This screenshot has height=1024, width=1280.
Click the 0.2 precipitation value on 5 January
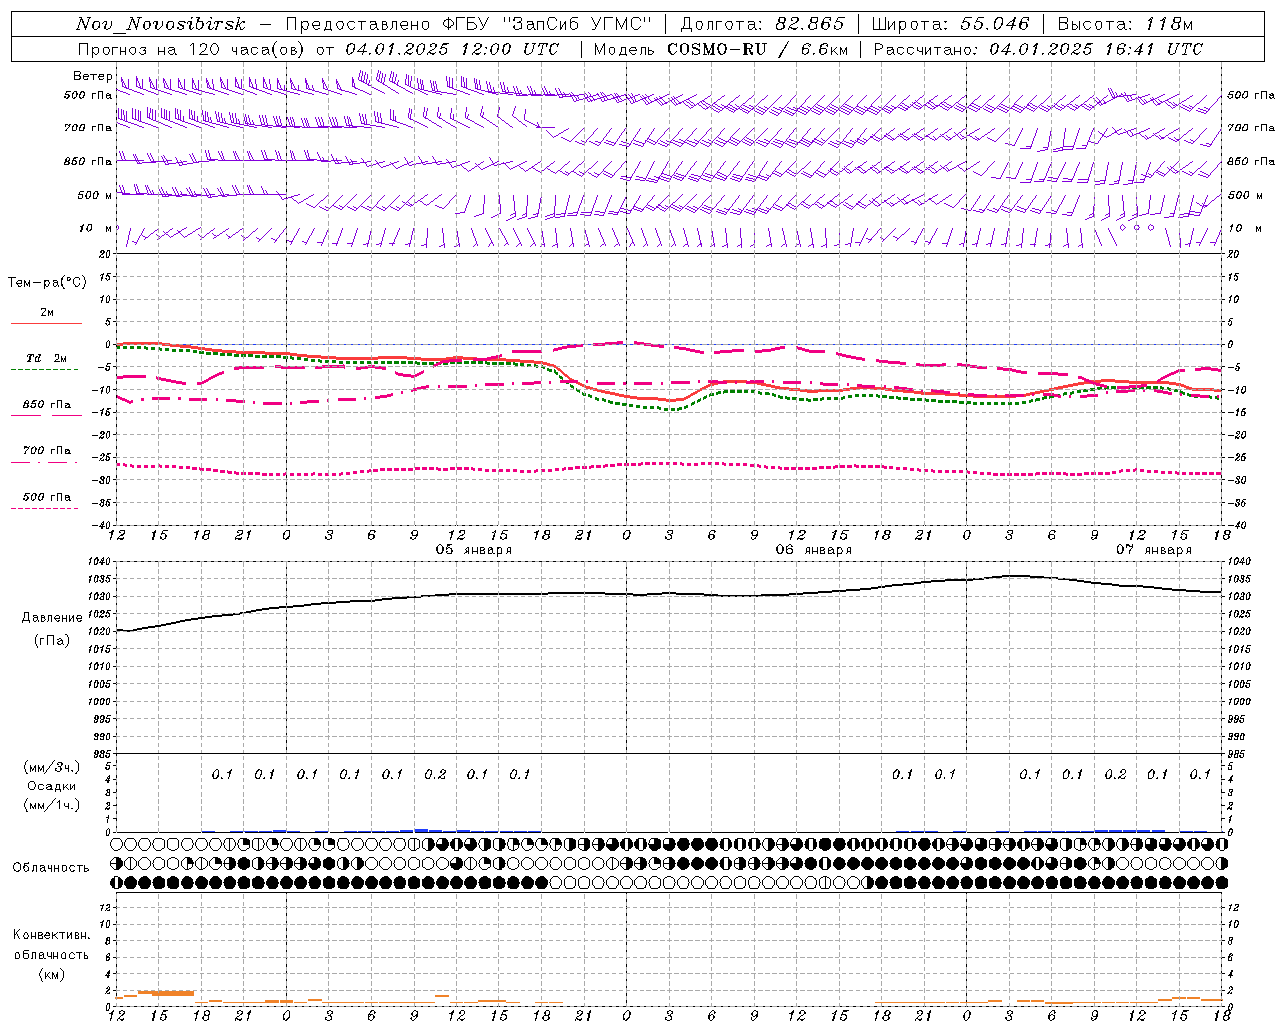[435, 774]
